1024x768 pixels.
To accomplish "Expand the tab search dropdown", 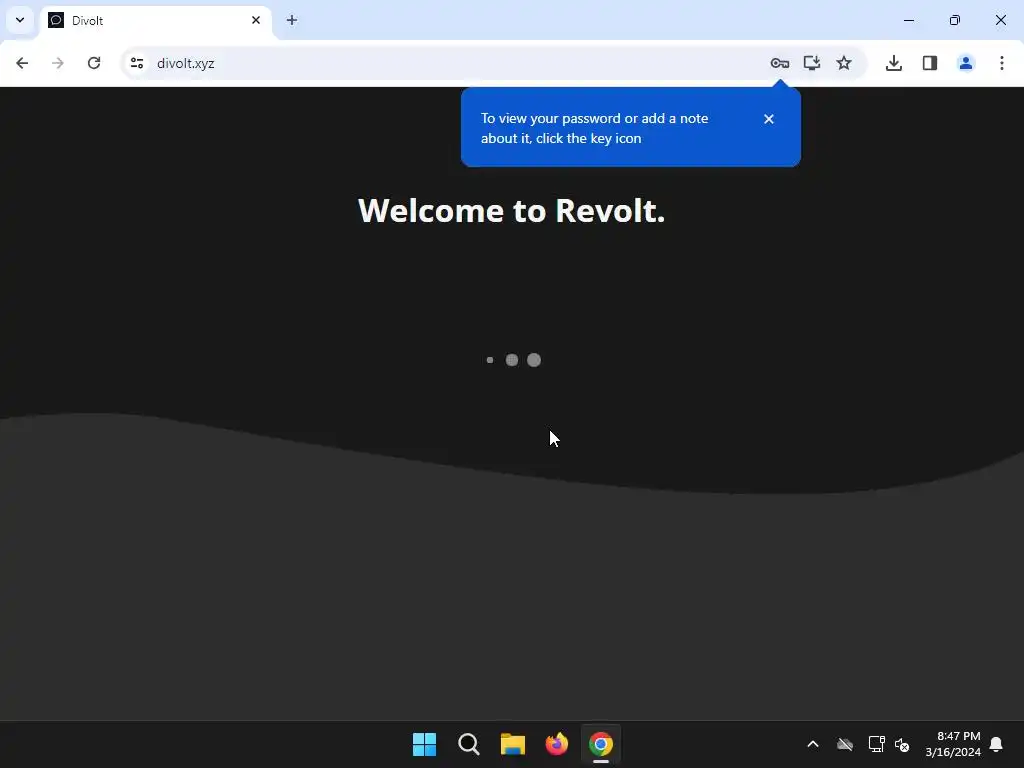I will [x=20, y=20].
